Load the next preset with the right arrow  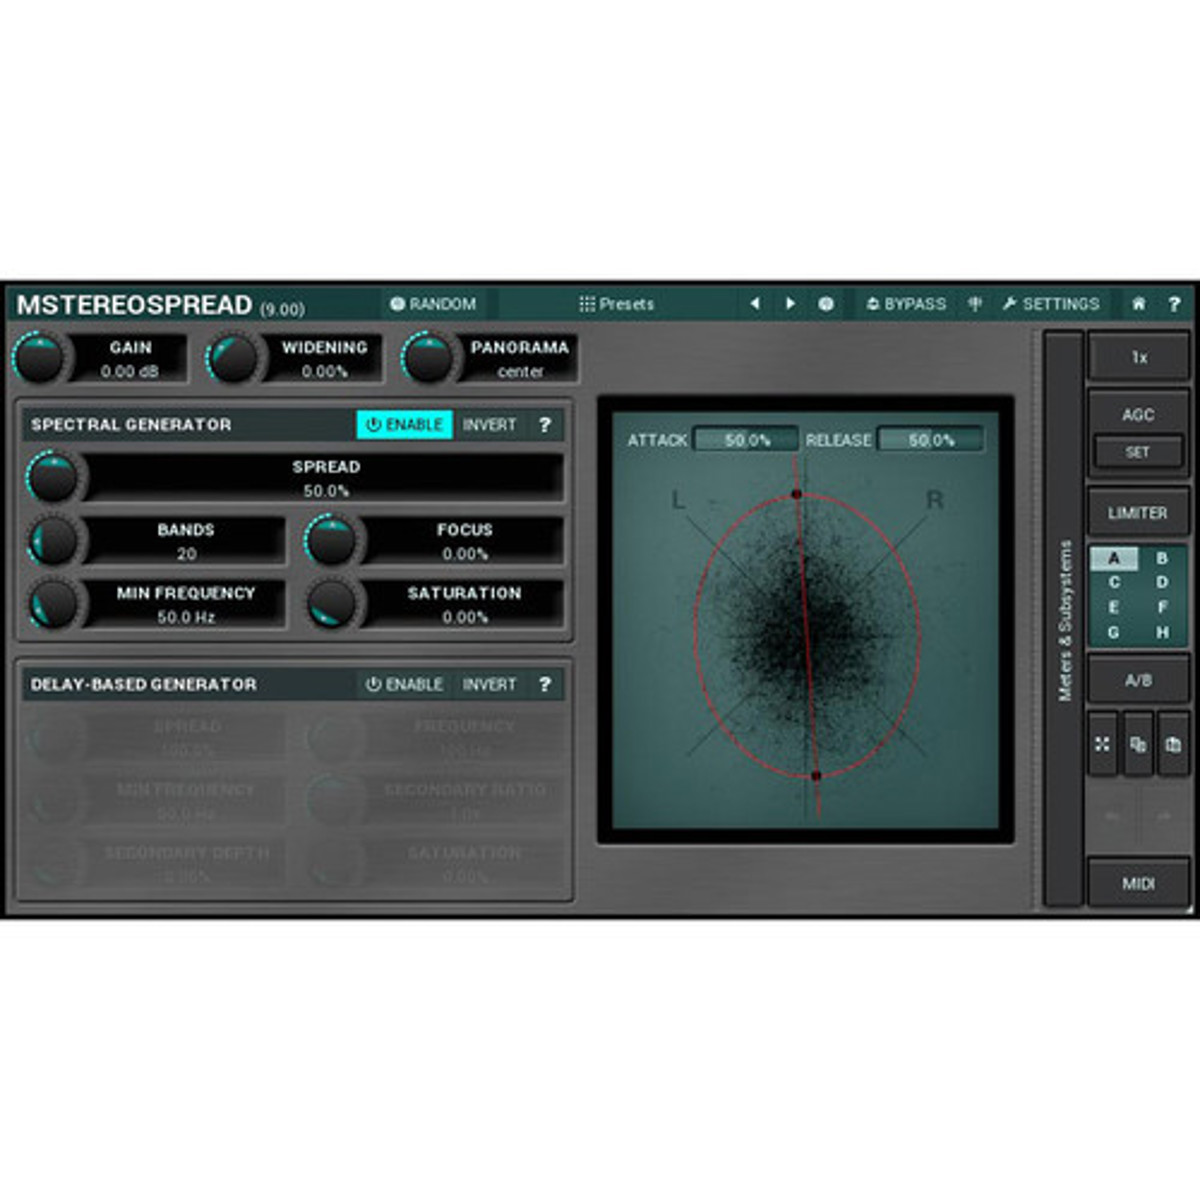coord(790,304)
